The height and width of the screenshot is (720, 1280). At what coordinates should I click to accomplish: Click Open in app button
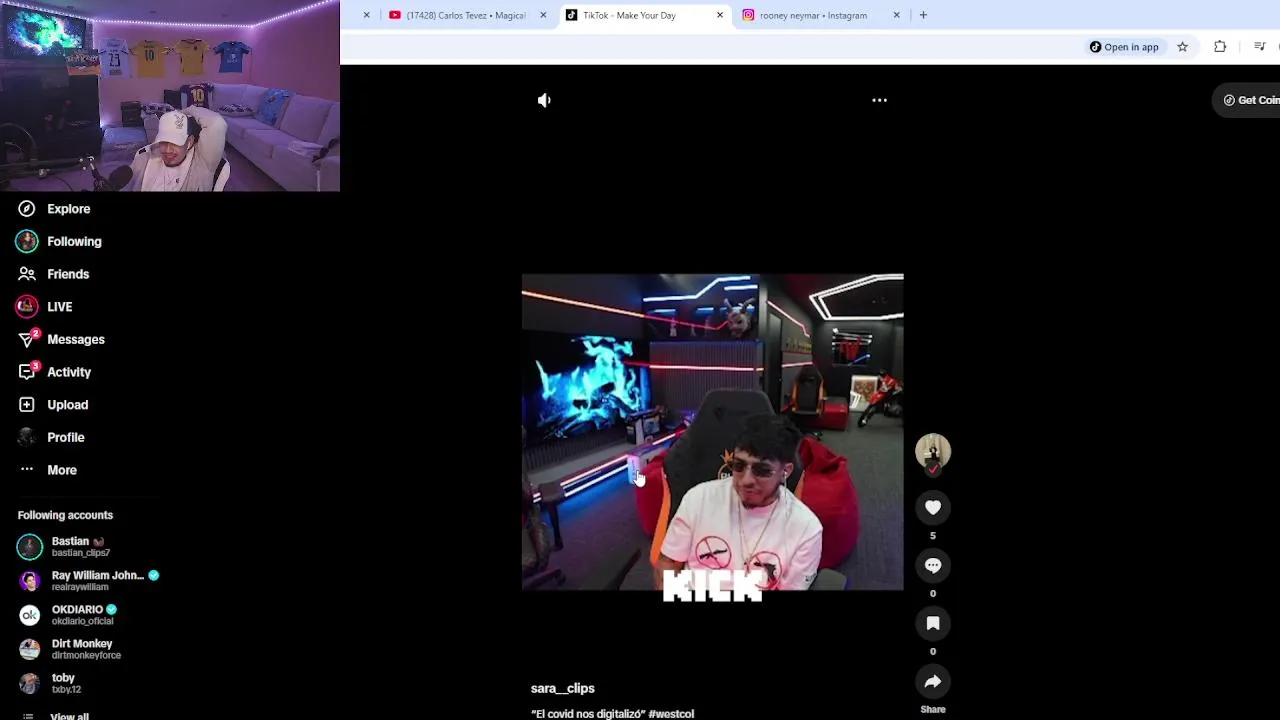coord(1124,47)
